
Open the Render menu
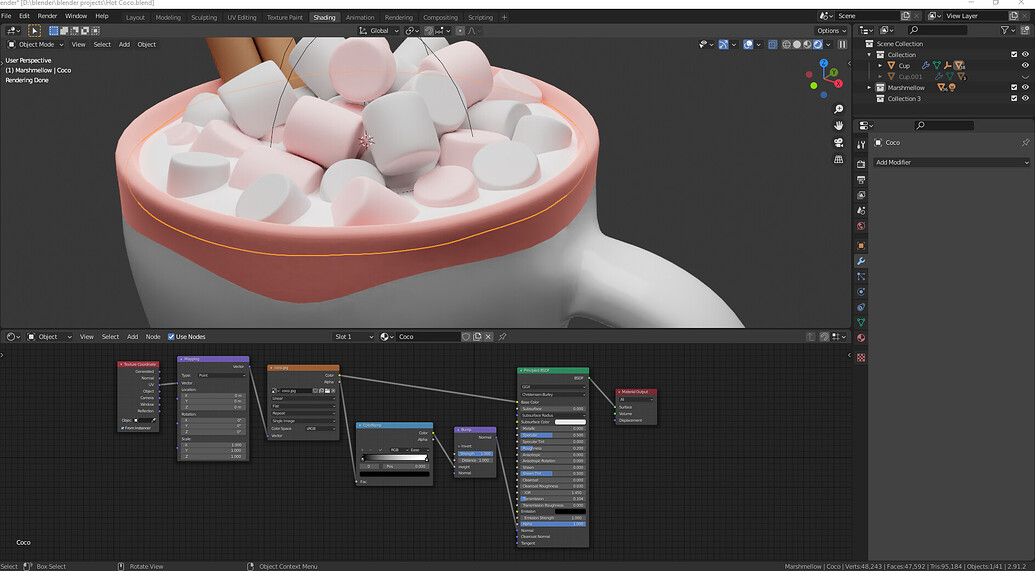tap(47, 16)
